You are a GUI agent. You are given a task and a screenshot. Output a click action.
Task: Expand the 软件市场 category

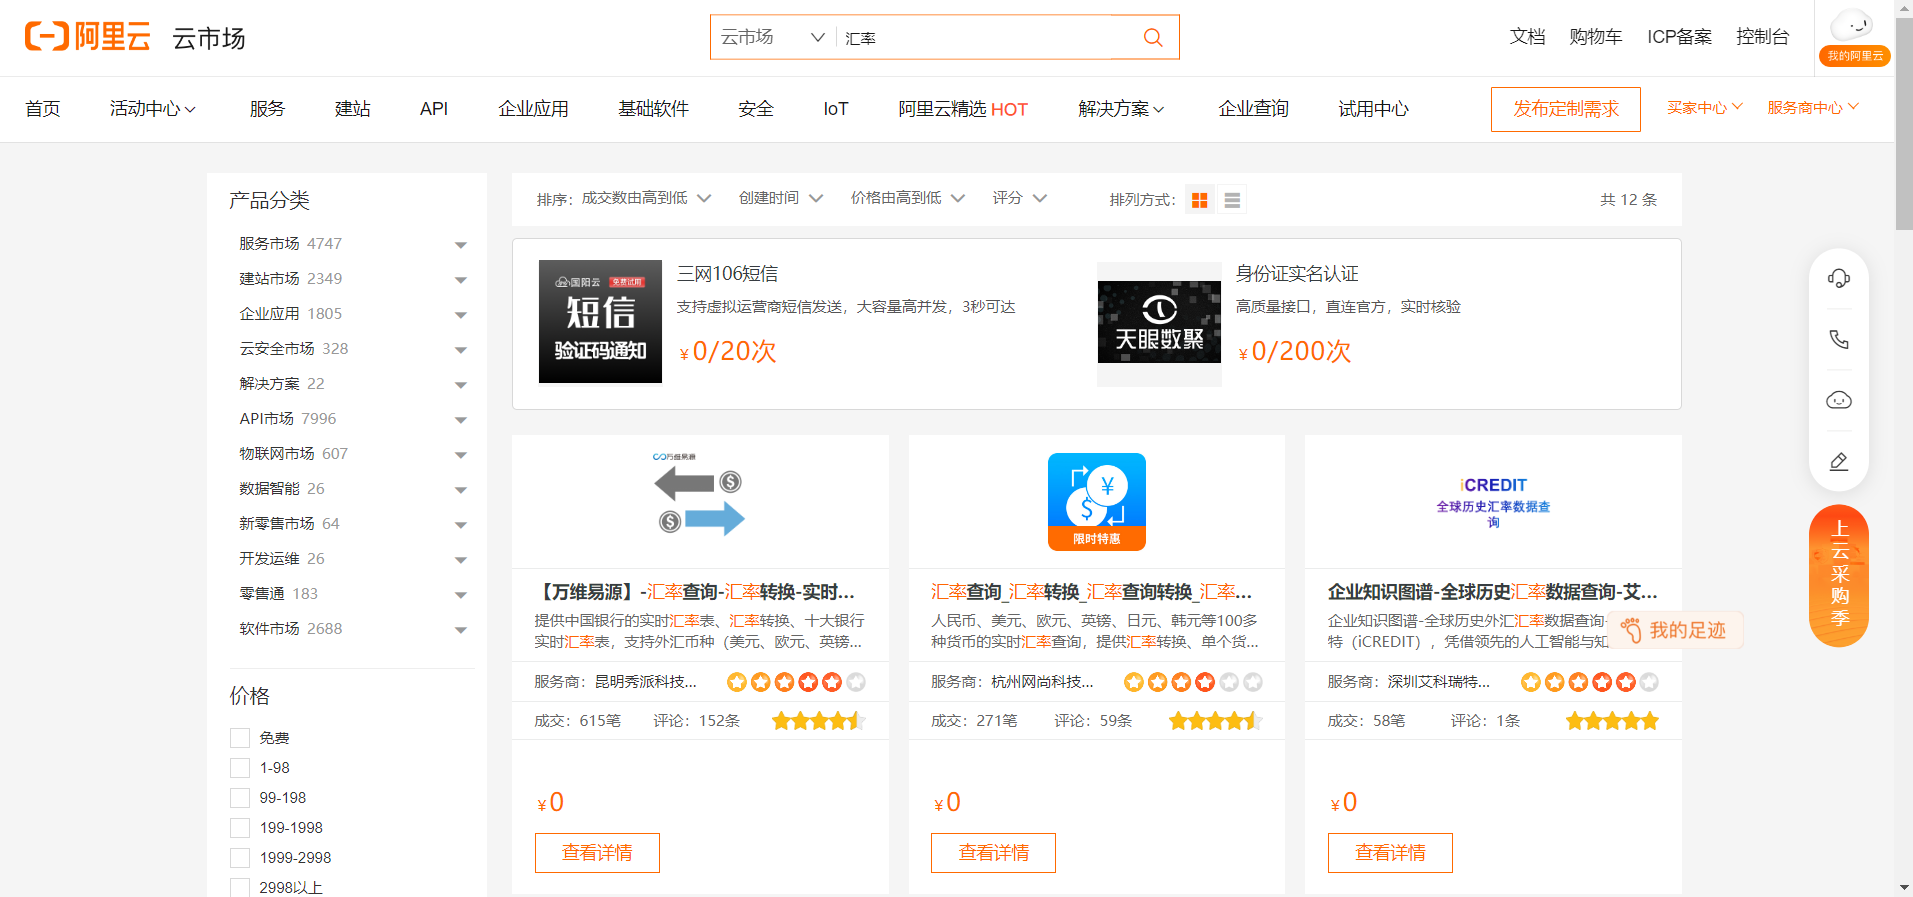point(461,630)
